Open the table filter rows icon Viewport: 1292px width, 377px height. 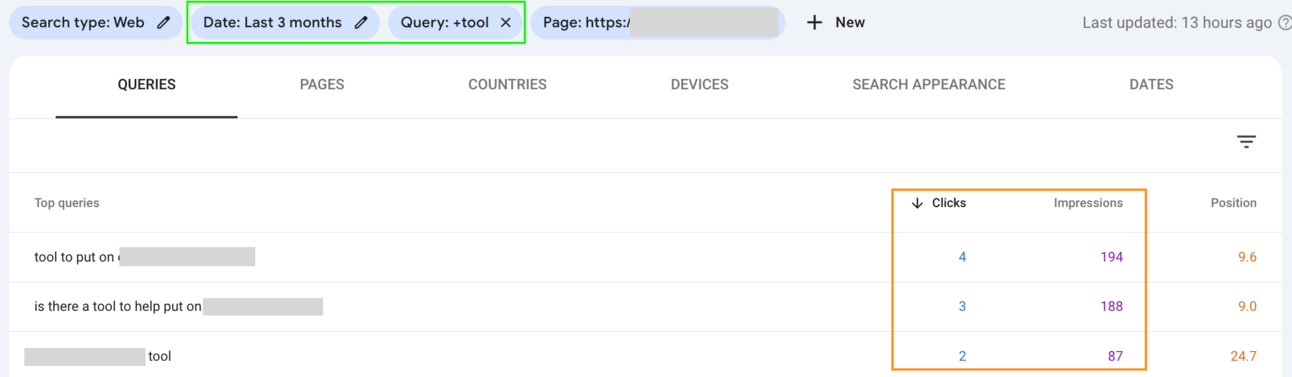1246,142
